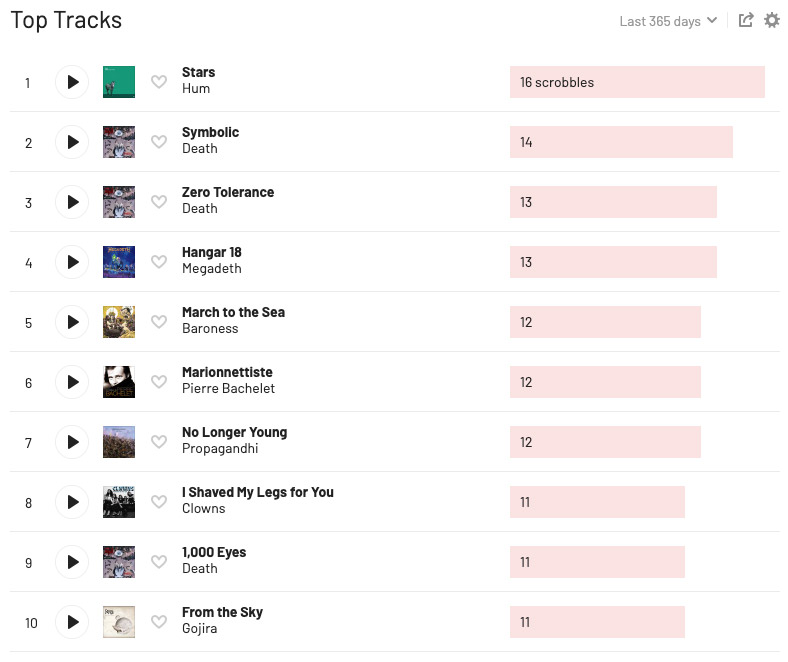Select the 14 scrobbles bar for Symbolic
The height and width of the screenshot is (662, 788).
621,142
